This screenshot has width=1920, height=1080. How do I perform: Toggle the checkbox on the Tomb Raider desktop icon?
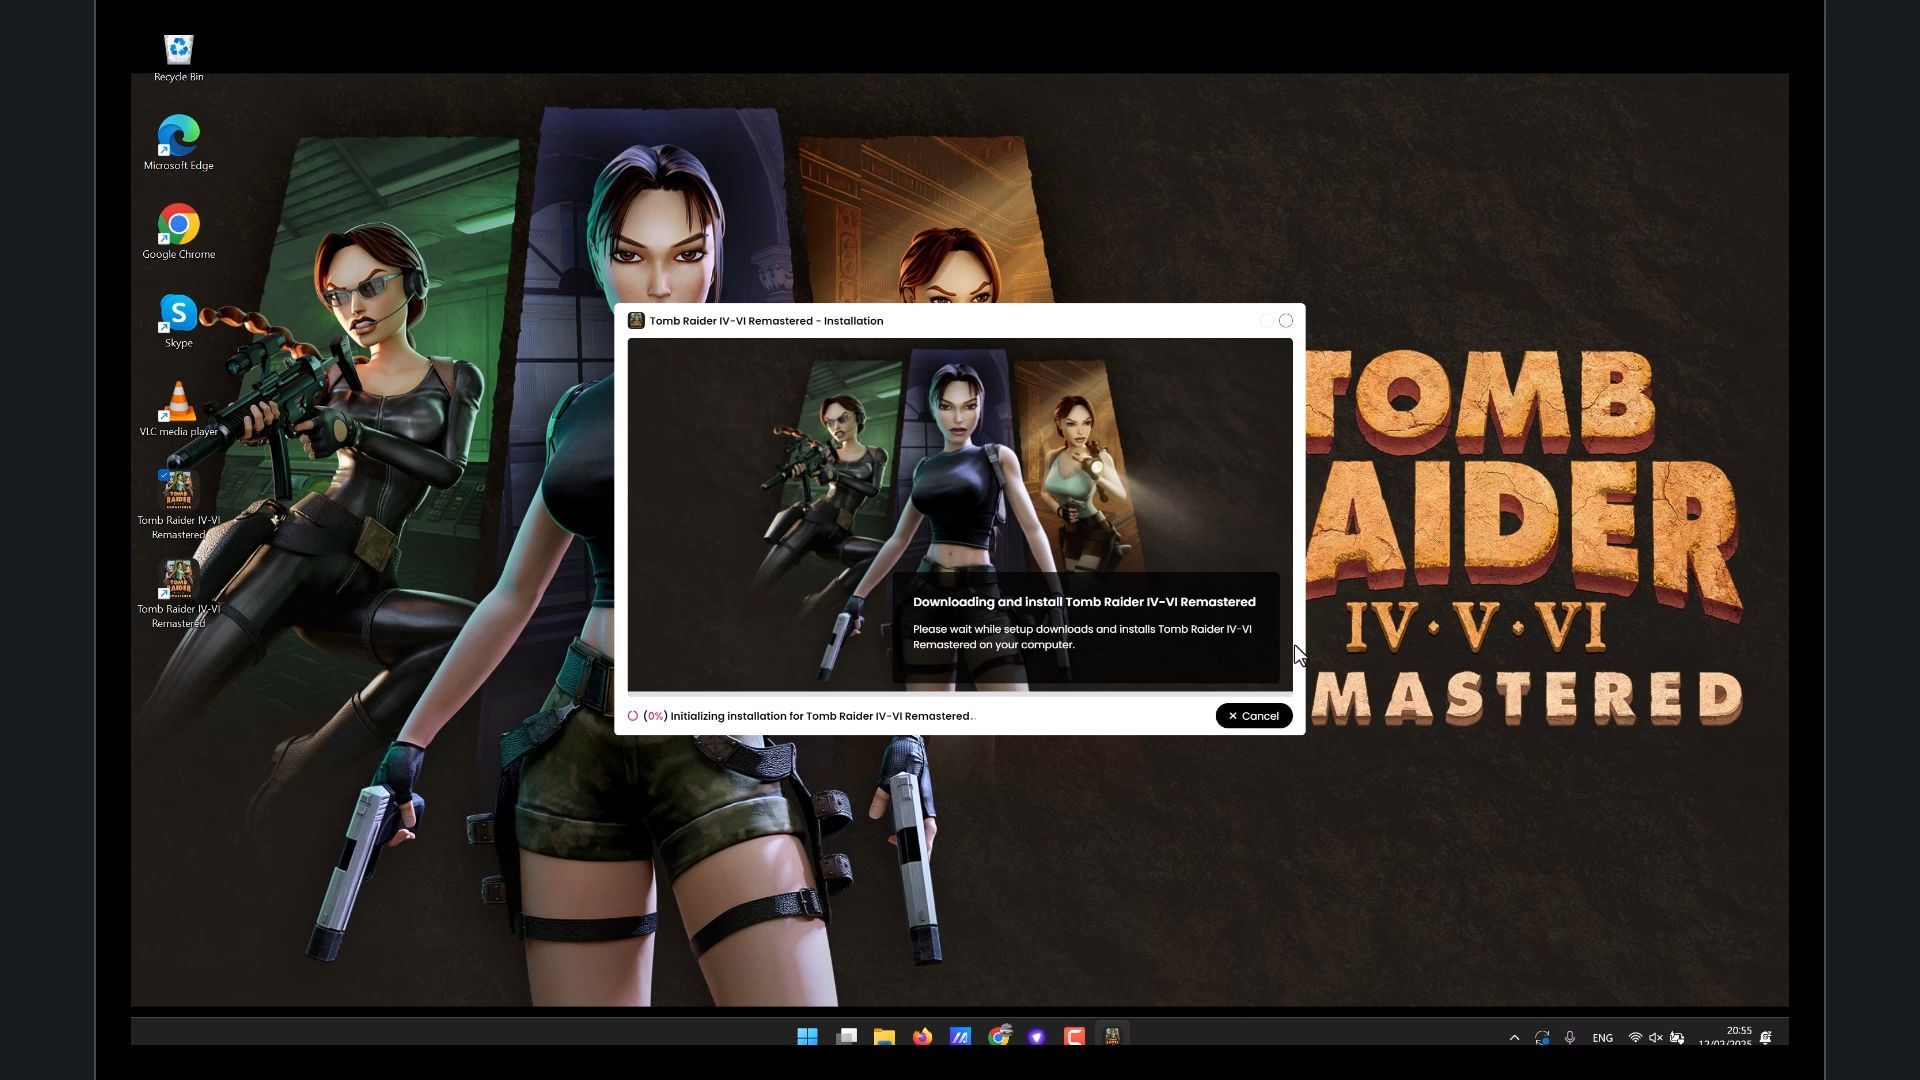coord(163,476)
